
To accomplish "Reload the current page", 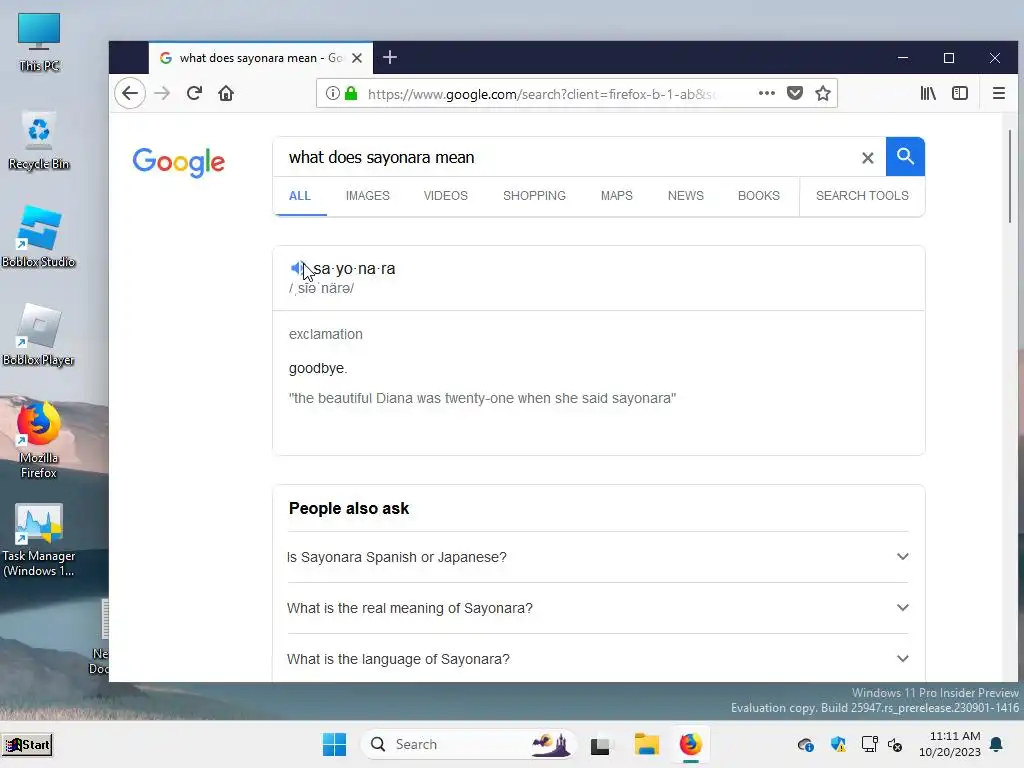I will (194, 93).
